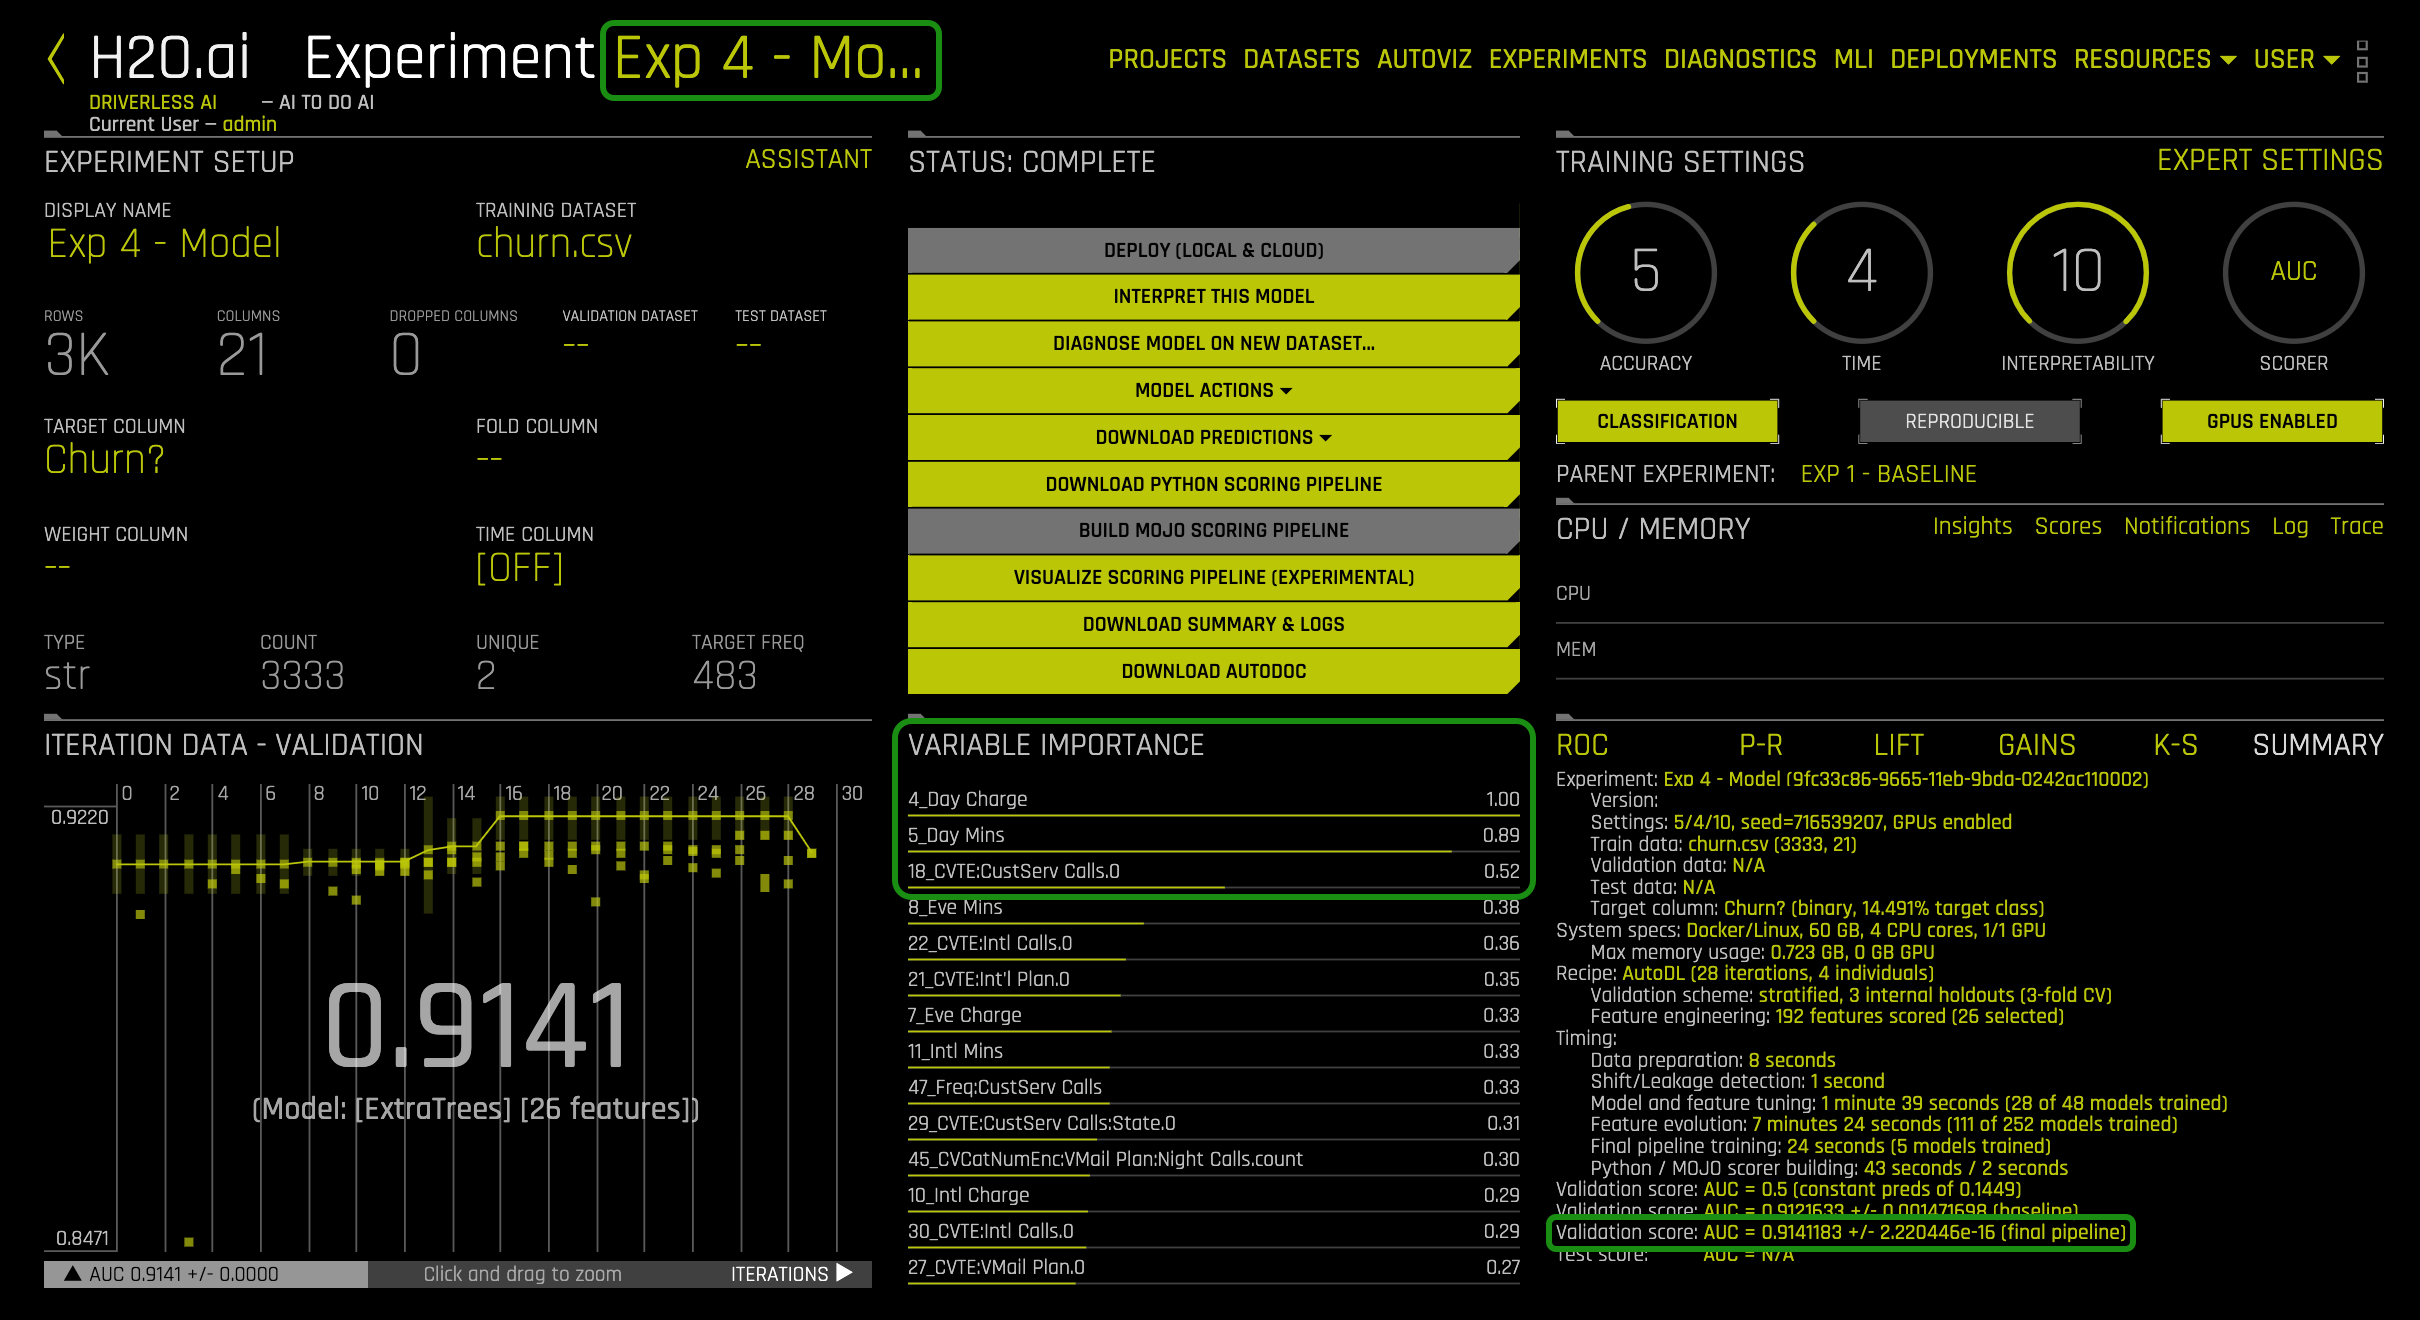Click the H2O.ai logo text
The height and width of the screenshot is (1320, 2420).
[169, 57]
